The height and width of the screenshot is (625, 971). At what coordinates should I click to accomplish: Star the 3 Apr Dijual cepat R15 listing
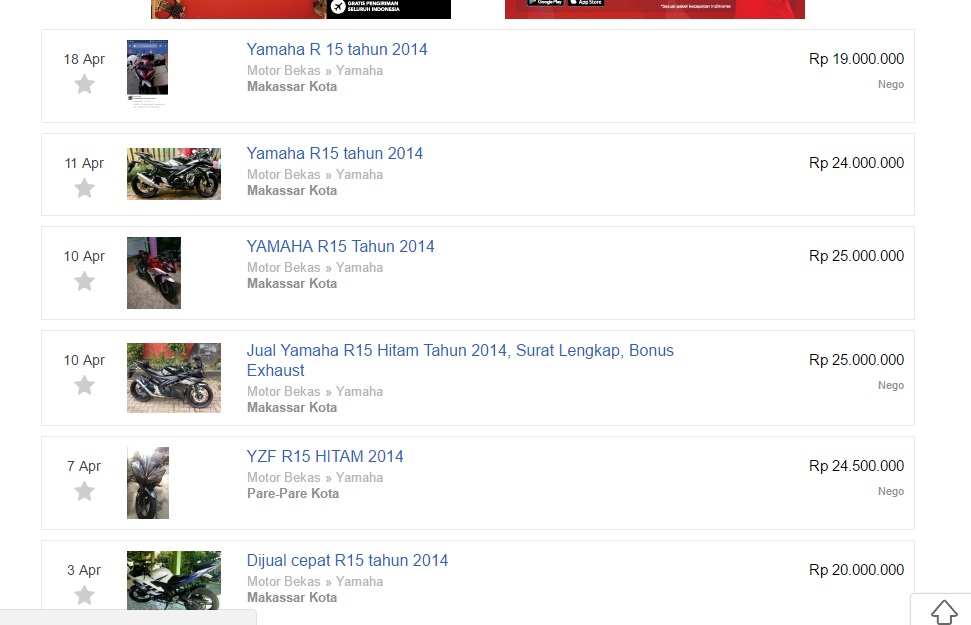click(x=85, y=595)
